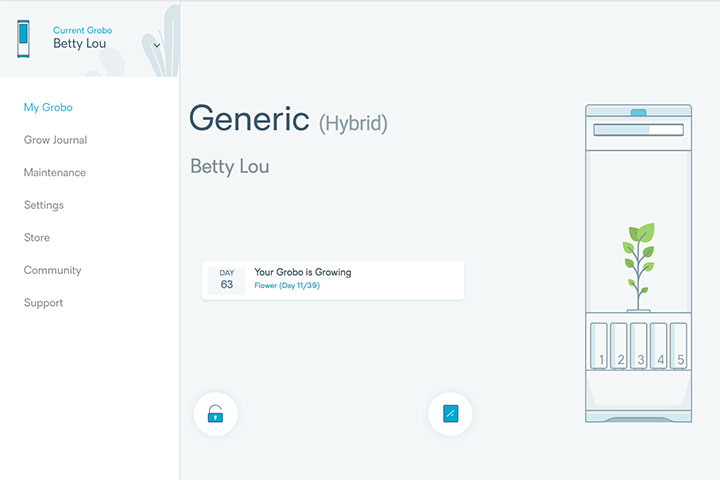Open the Community section
Screen dimensions: 720x480
(x=52, y=271)
